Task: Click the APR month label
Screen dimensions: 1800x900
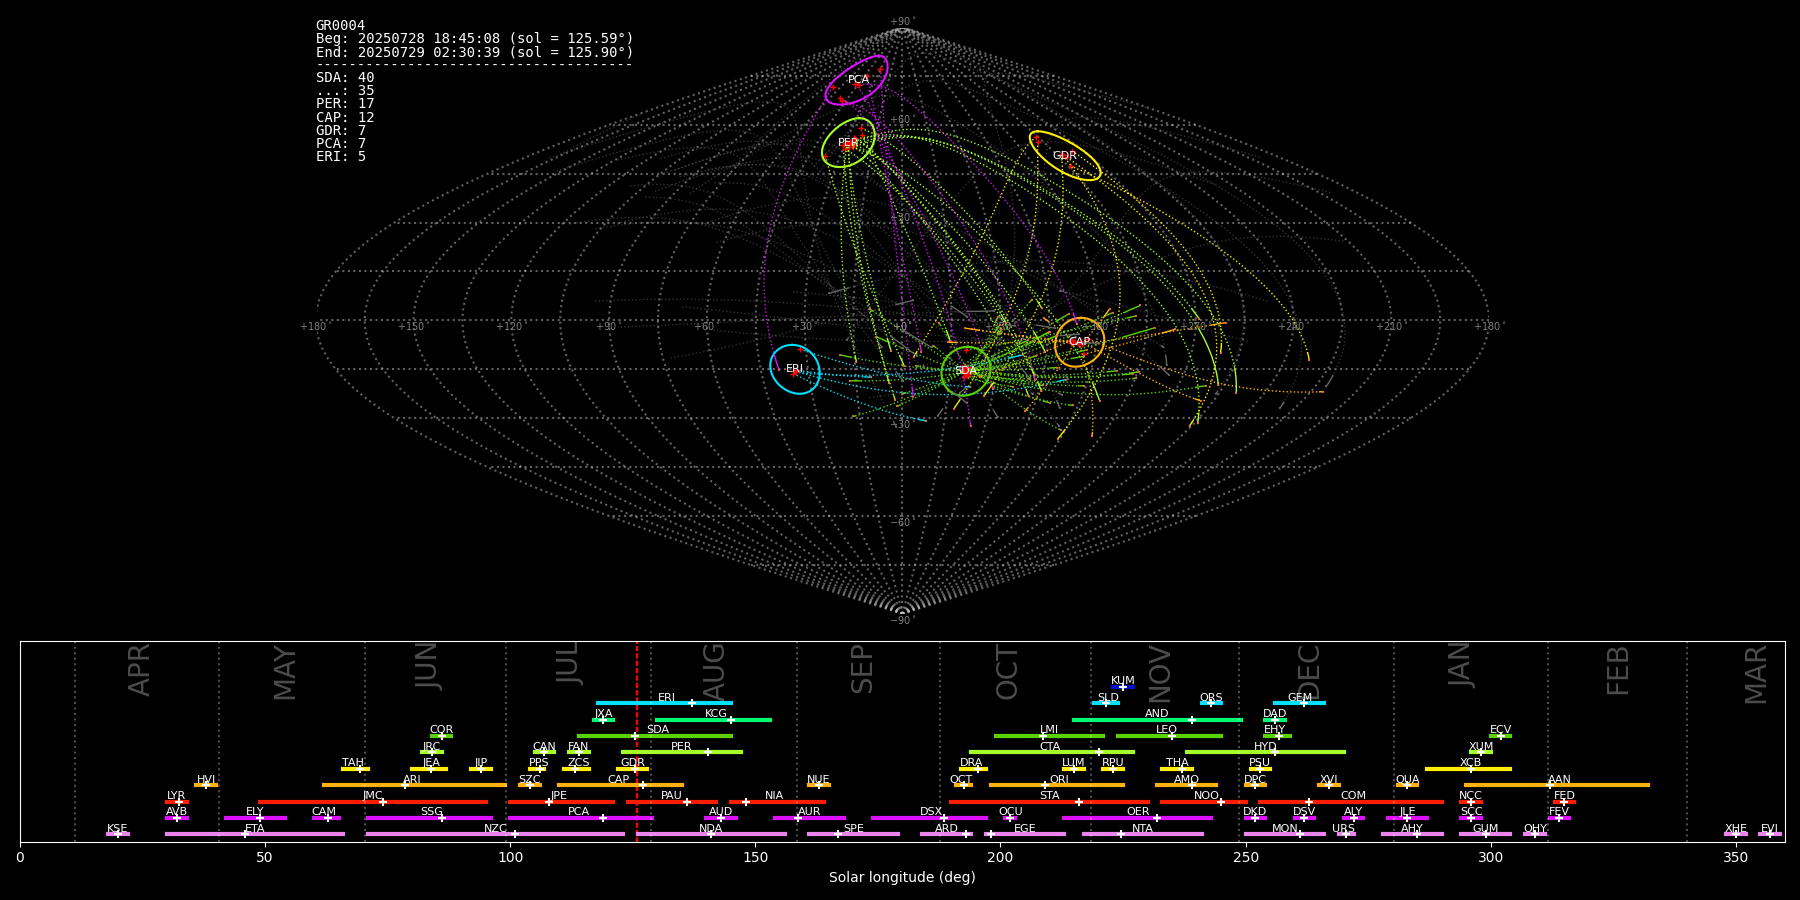Action: click(x=139, y=670)
